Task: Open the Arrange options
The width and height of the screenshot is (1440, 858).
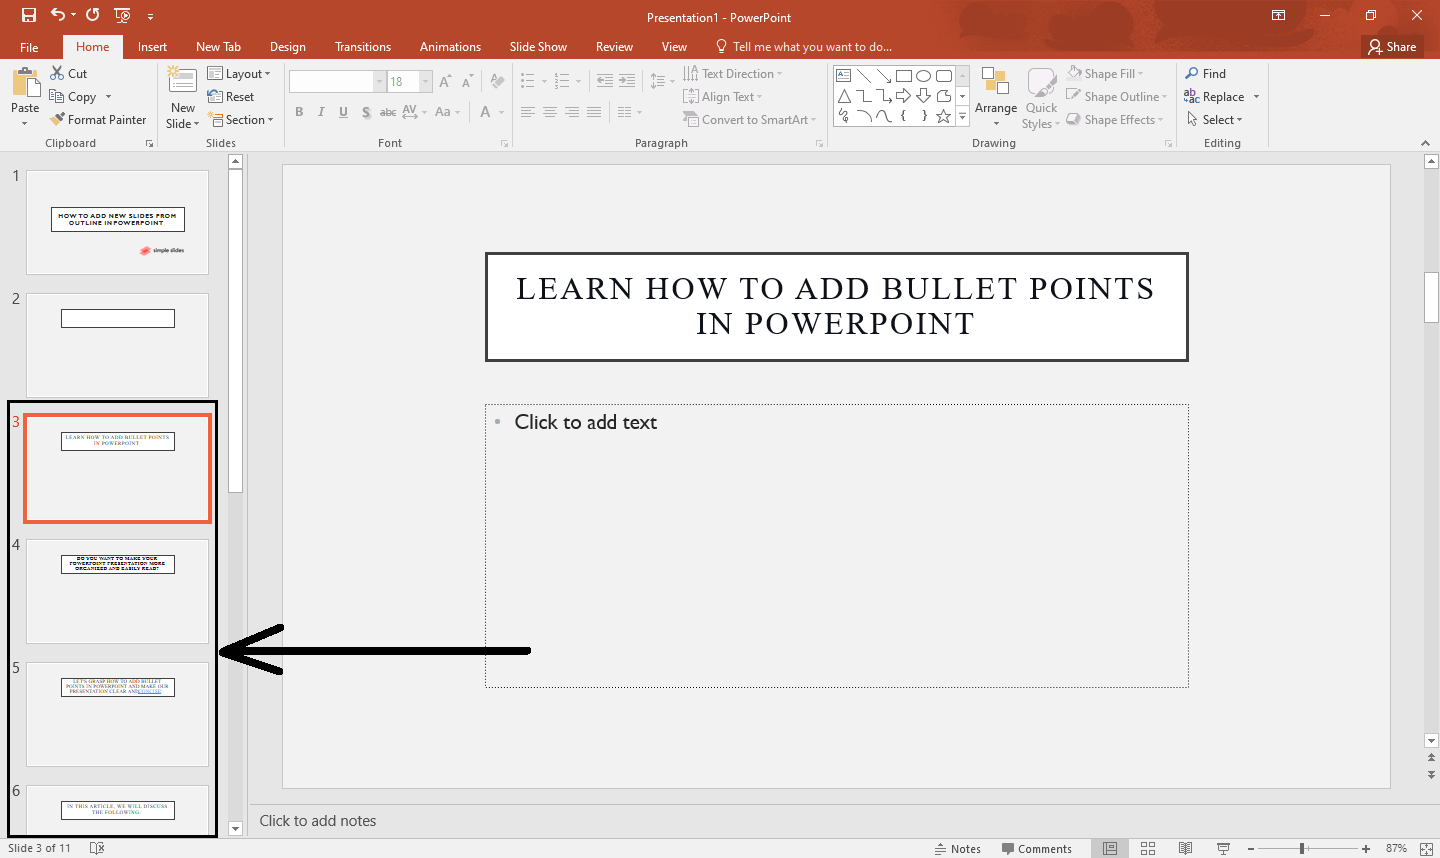Action: click(x=996, y=96)
